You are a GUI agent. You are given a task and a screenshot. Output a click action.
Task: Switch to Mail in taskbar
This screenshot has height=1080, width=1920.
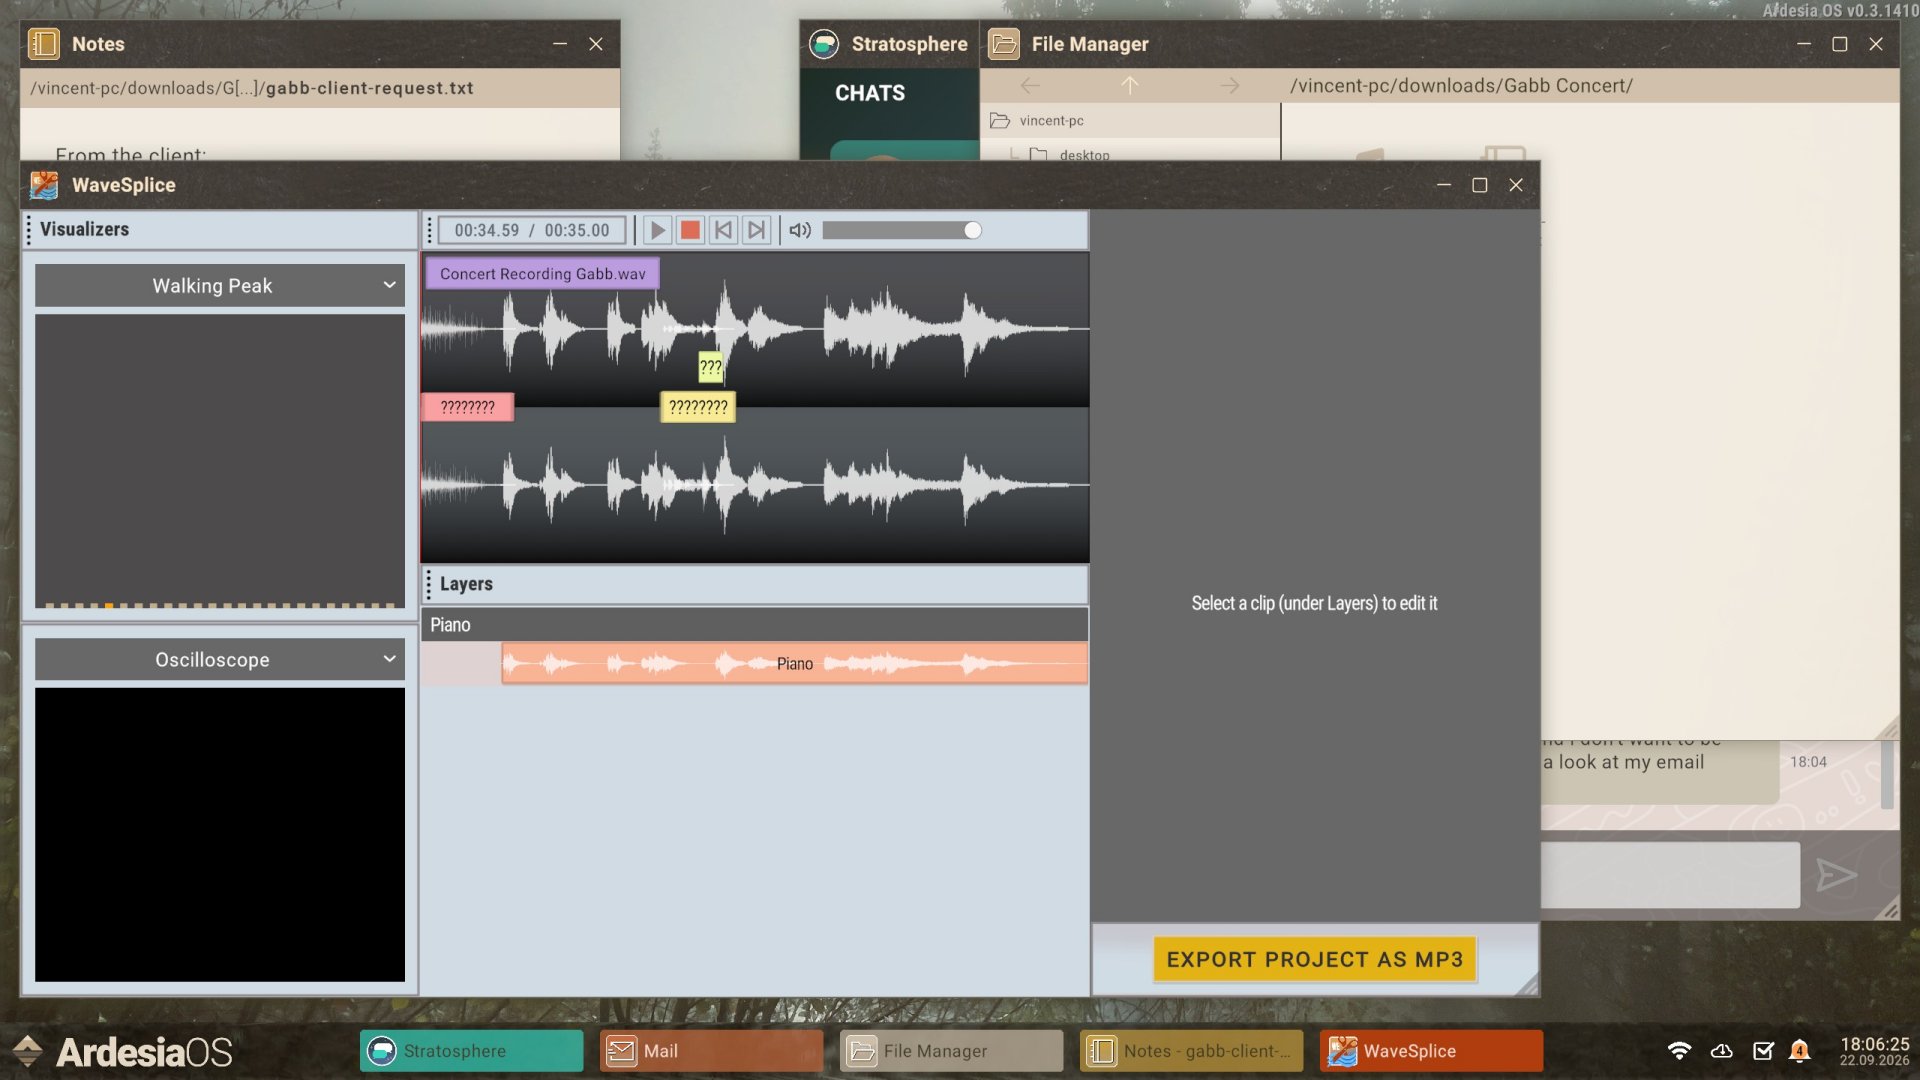(711, 1051)
